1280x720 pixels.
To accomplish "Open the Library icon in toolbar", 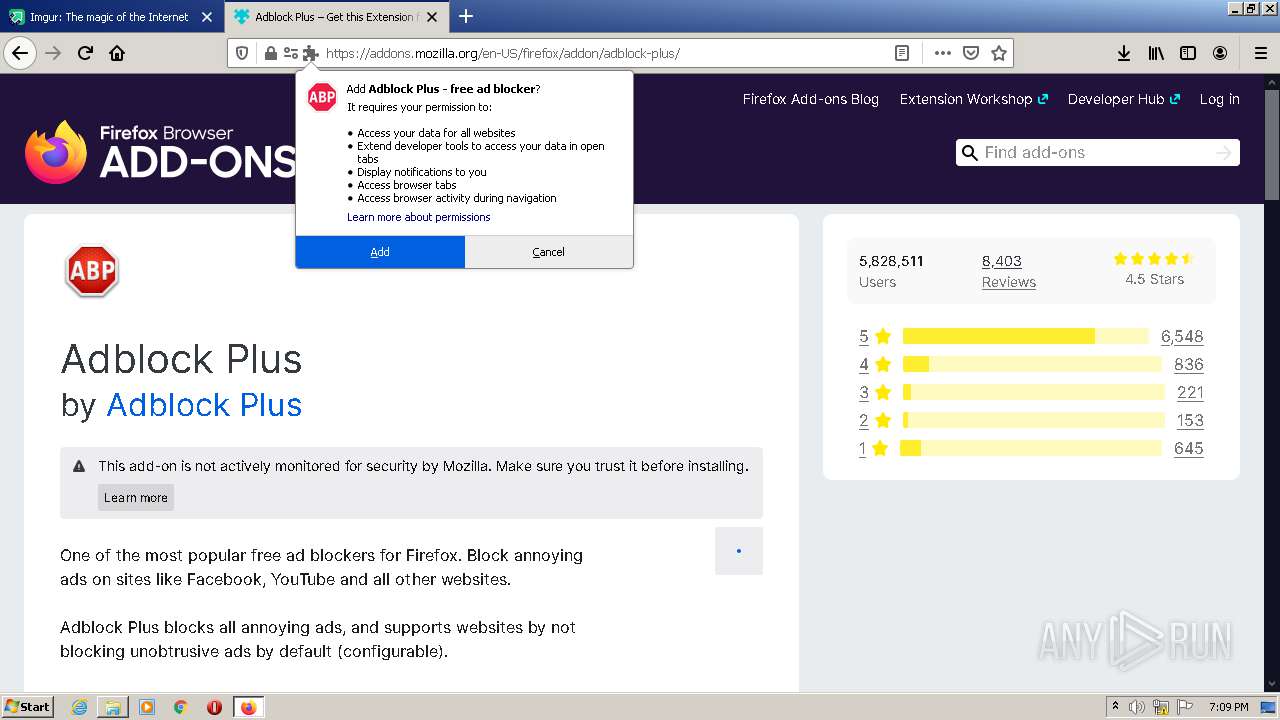I will (x=1156, y=53).
